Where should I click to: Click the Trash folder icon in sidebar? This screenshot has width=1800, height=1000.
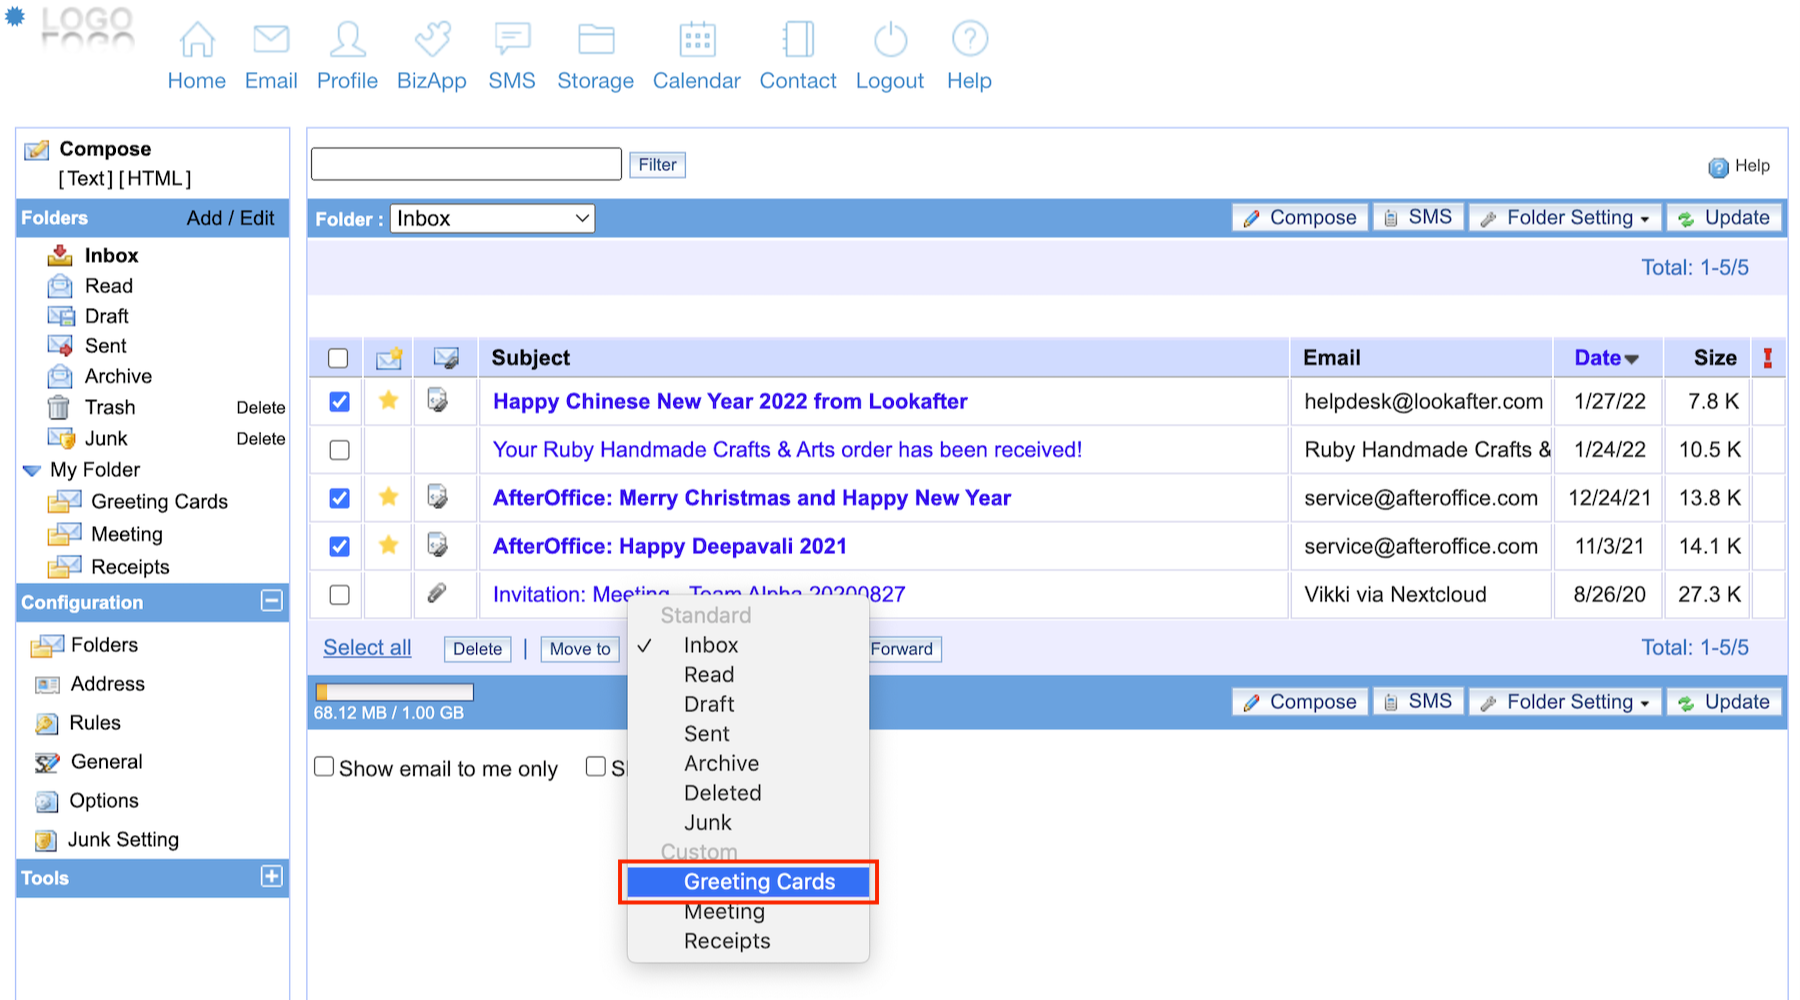[x=59, y=408]
